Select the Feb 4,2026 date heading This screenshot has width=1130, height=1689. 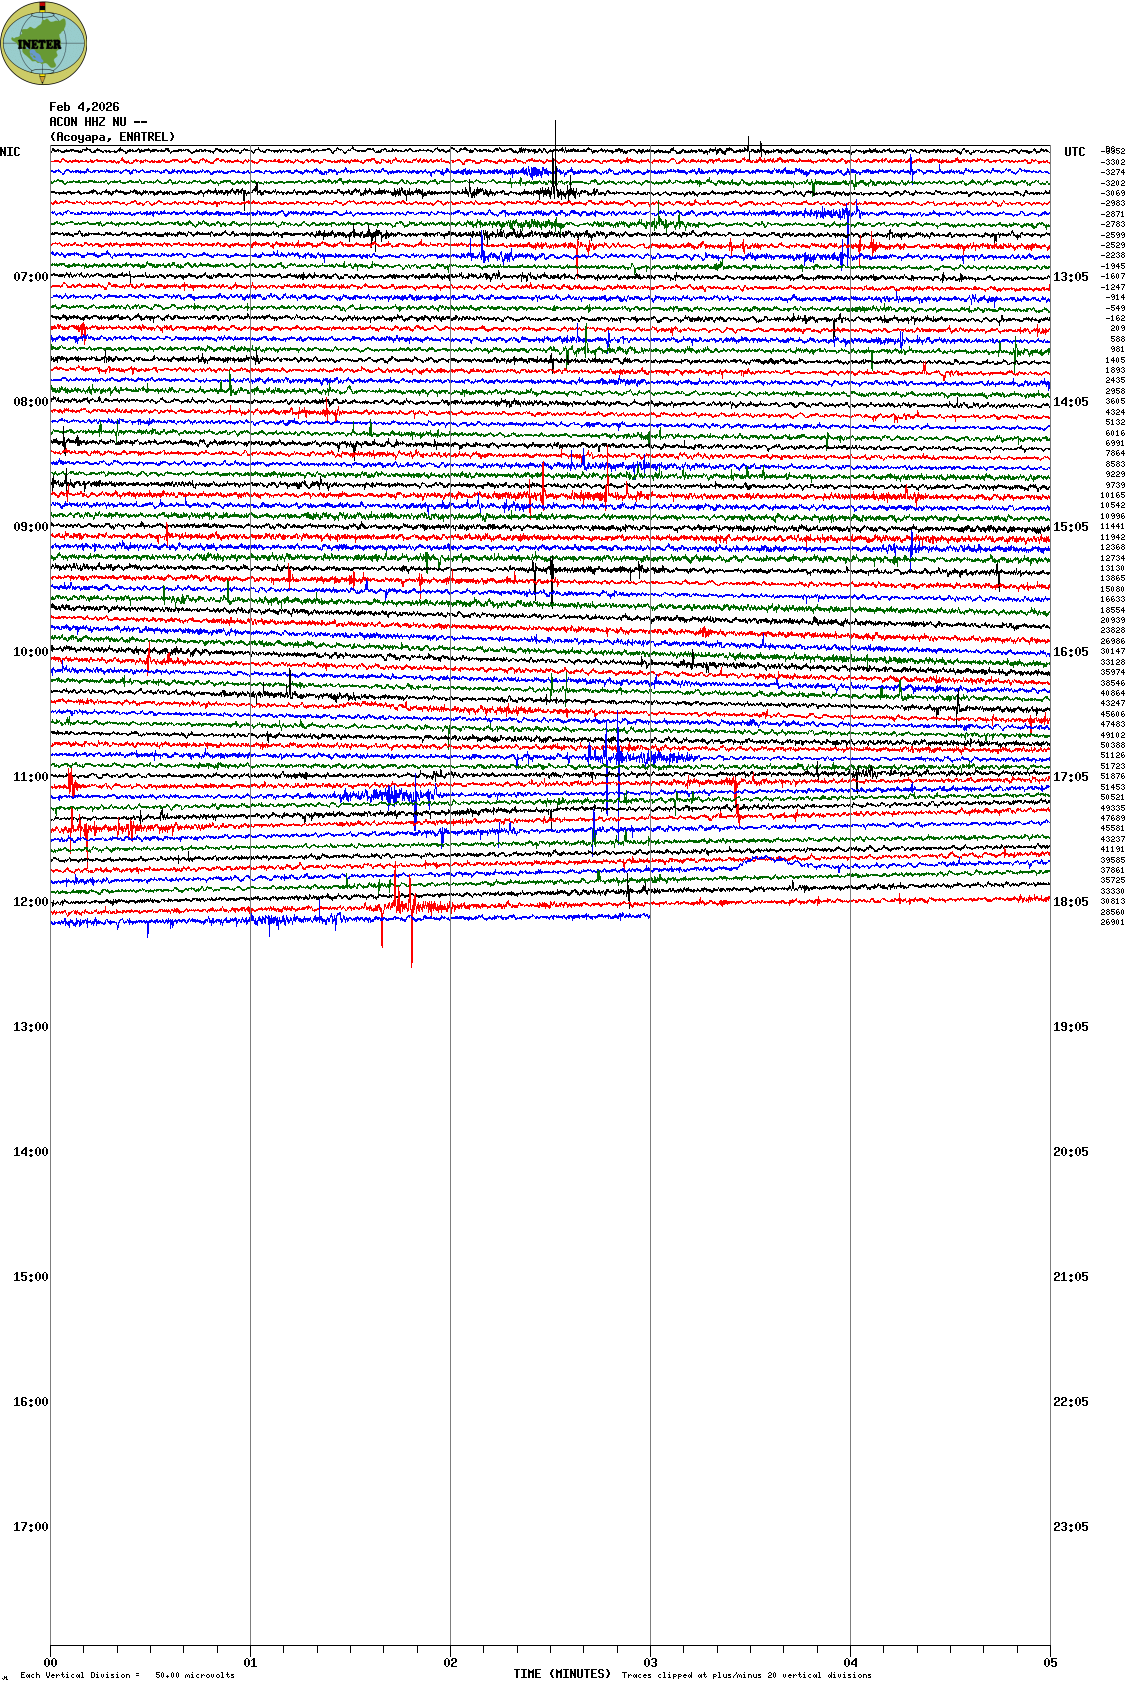point(84,107)
